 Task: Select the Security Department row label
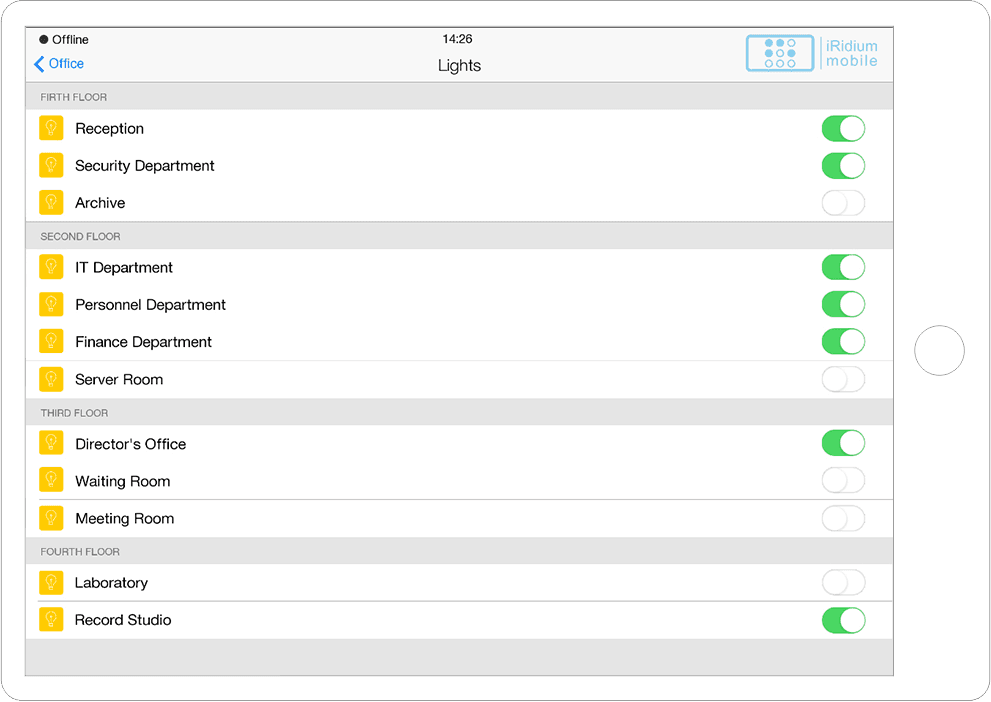145,166
